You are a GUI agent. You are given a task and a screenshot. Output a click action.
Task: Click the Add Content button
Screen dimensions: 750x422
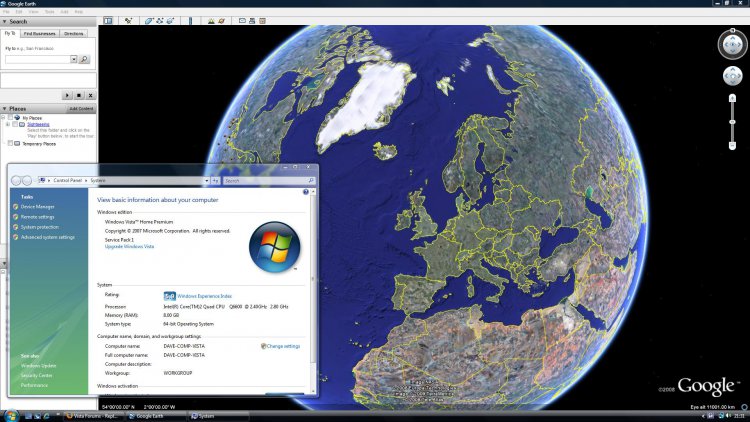[x=81, y=109]
